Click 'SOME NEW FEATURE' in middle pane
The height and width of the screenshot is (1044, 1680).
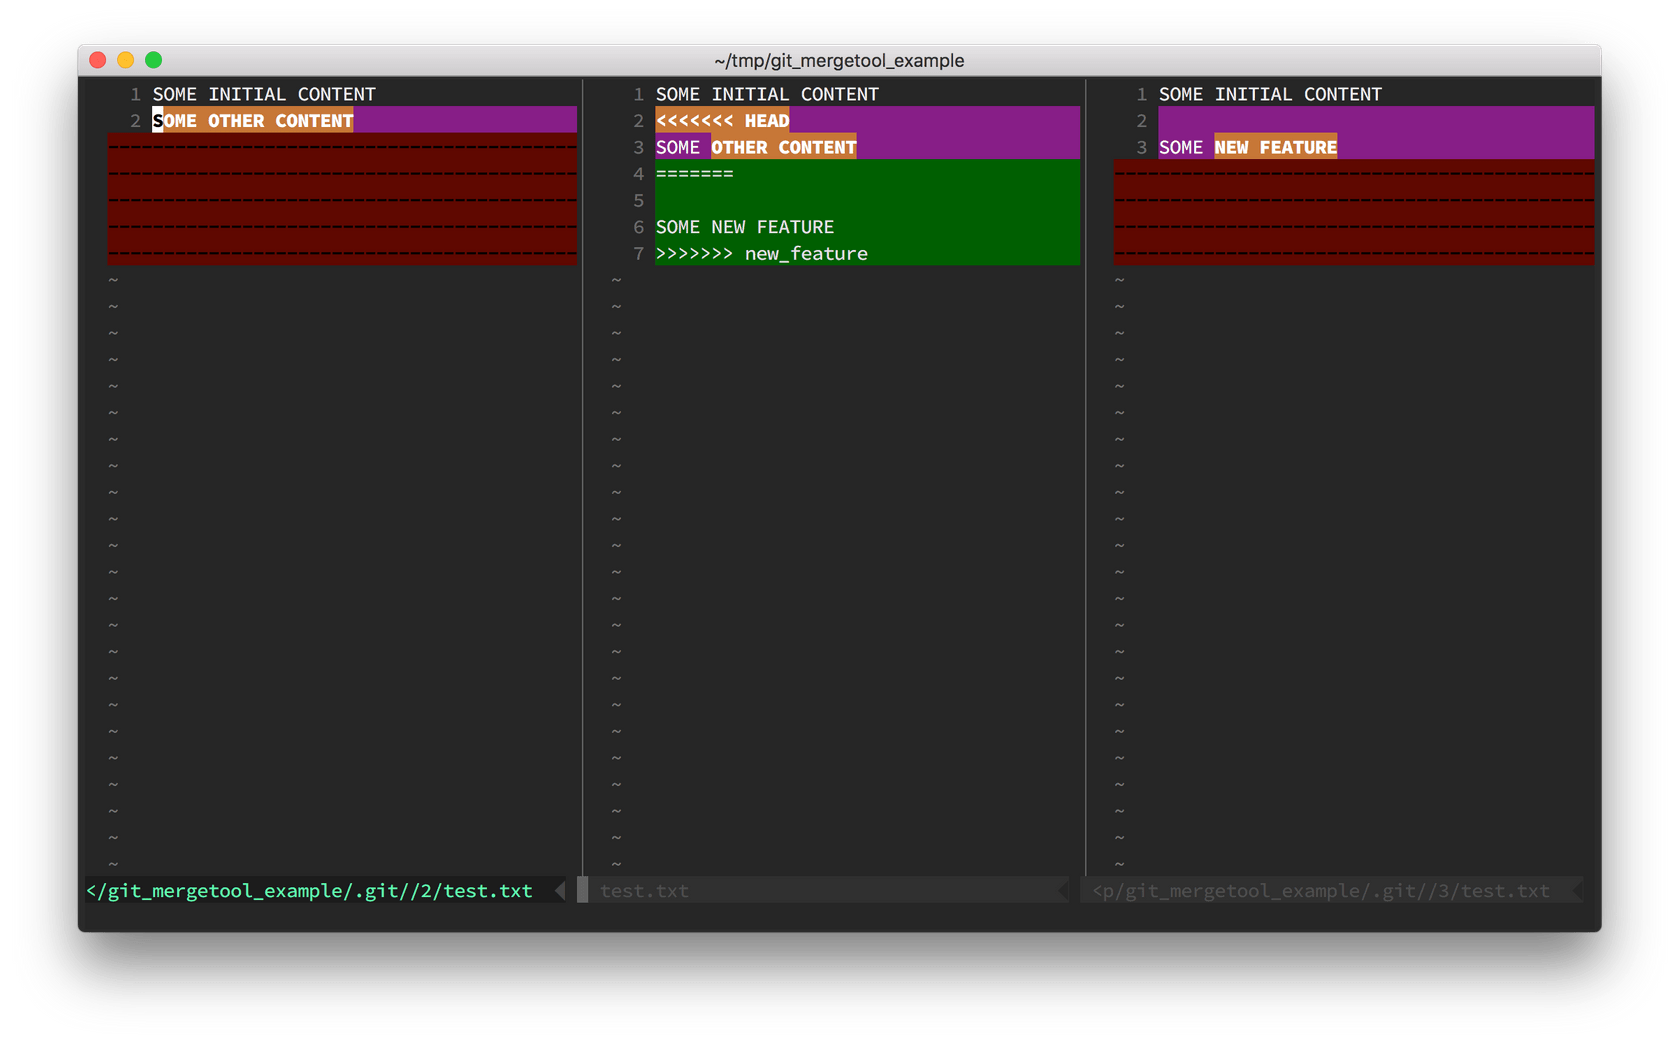click(745, 227)
